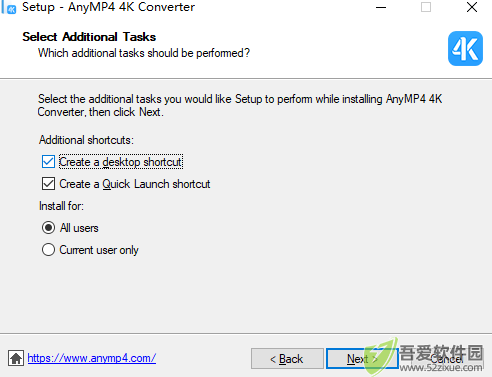Image resolution: width=492 pixels, height=377 pixels.
Task: Cancel the installation
Action: coord(447,359)
